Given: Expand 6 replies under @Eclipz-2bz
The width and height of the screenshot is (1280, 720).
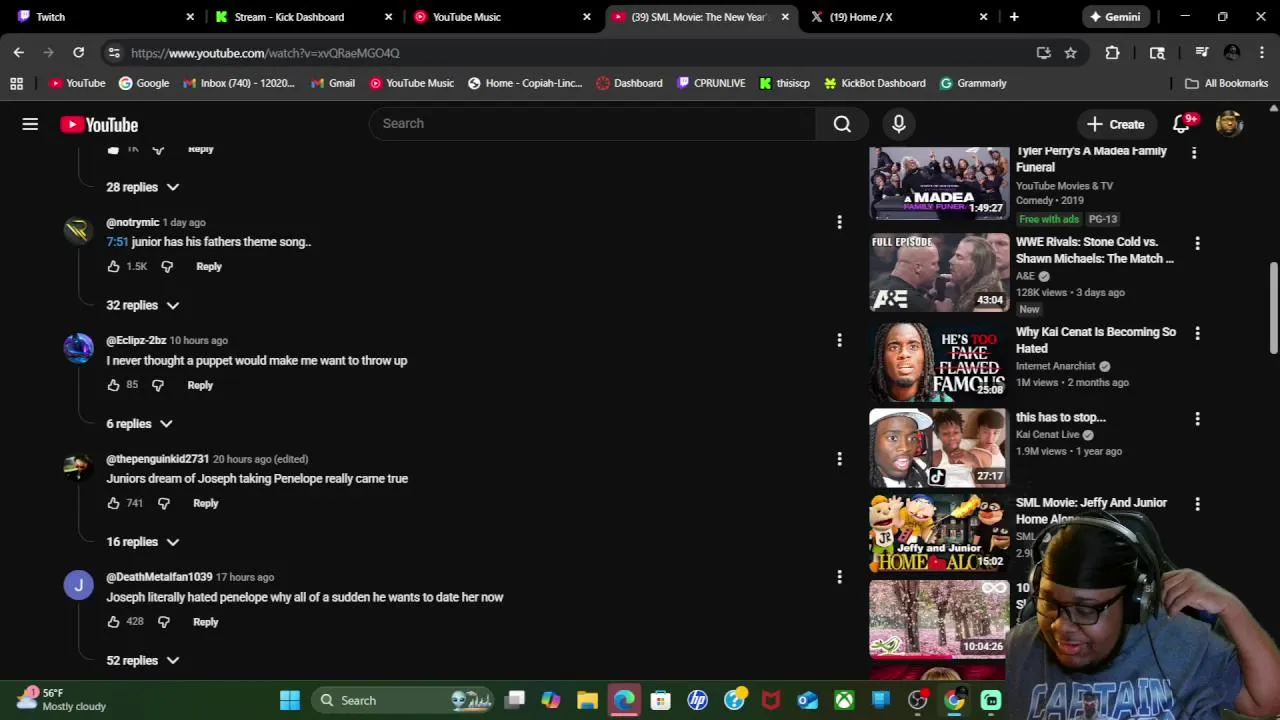Looking at the screenshot, I should click(140, 424).
